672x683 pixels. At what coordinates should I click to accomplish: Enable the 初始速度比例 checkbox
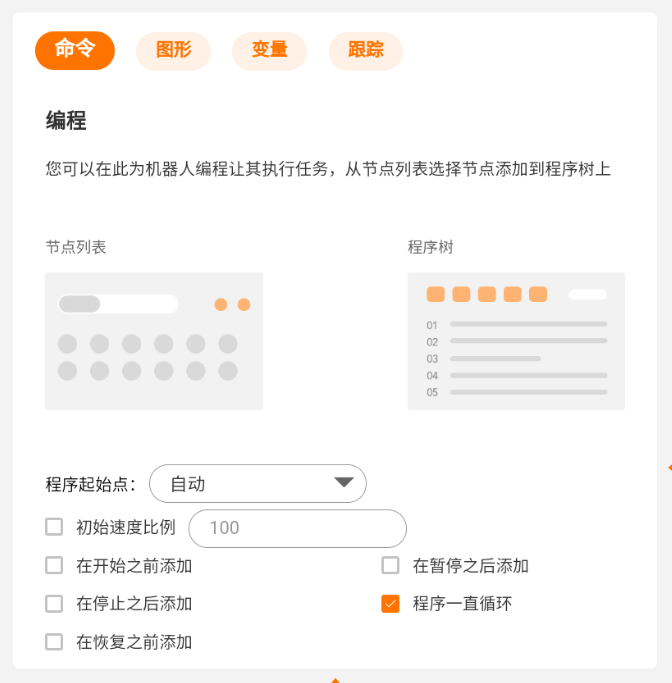point(54,527)
